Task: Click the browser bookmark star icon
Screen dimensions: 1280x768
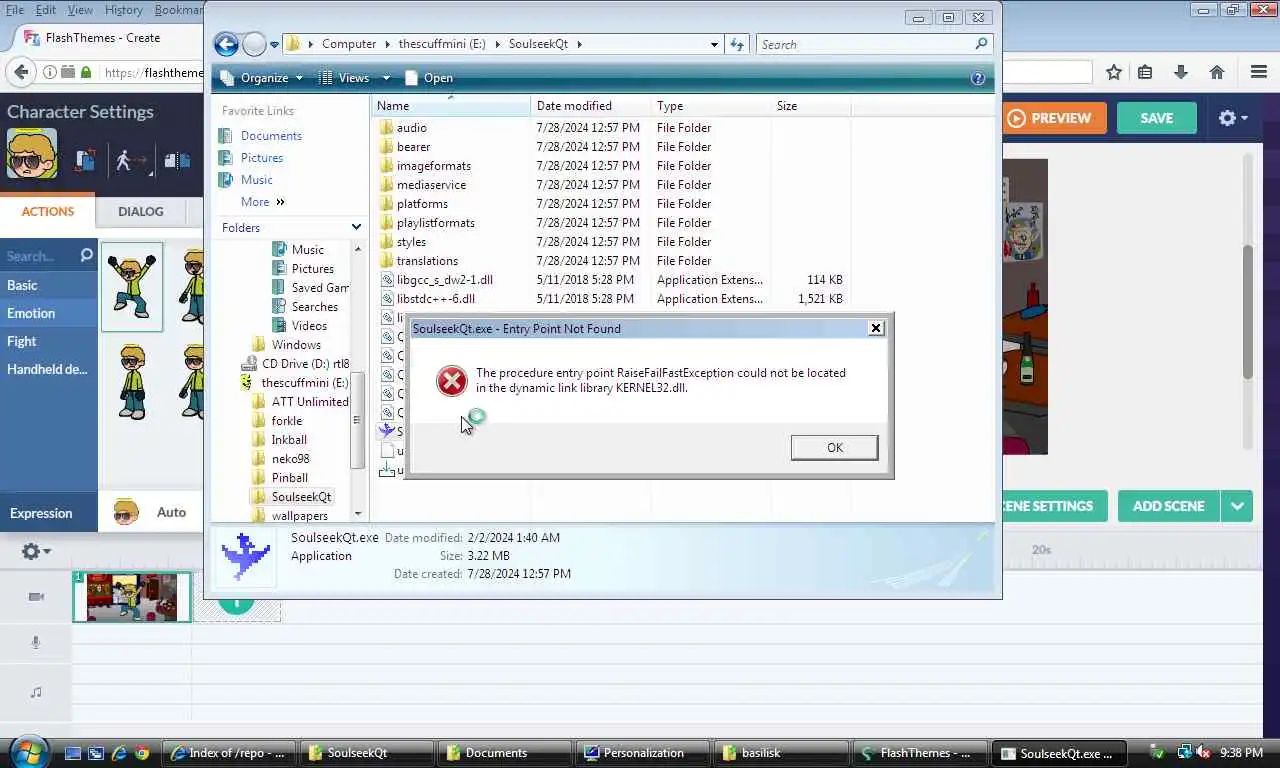Action: point(1114,72)
